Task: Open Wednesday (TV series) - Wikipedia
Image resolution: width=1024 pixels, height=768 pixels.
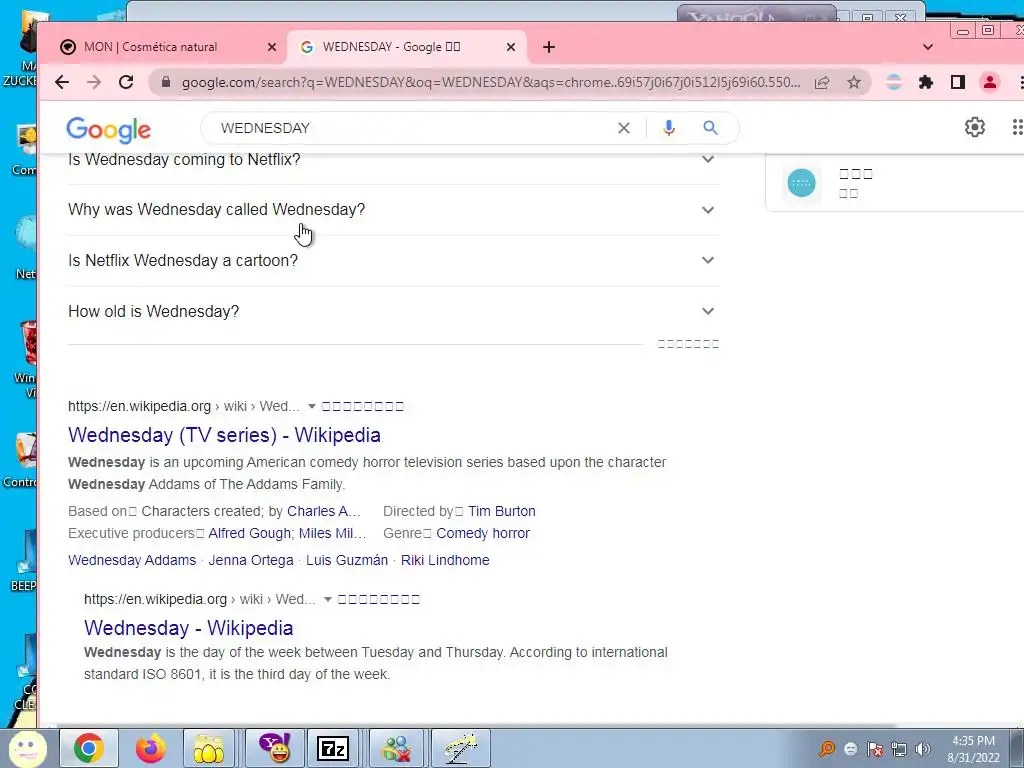Action: 224,435
